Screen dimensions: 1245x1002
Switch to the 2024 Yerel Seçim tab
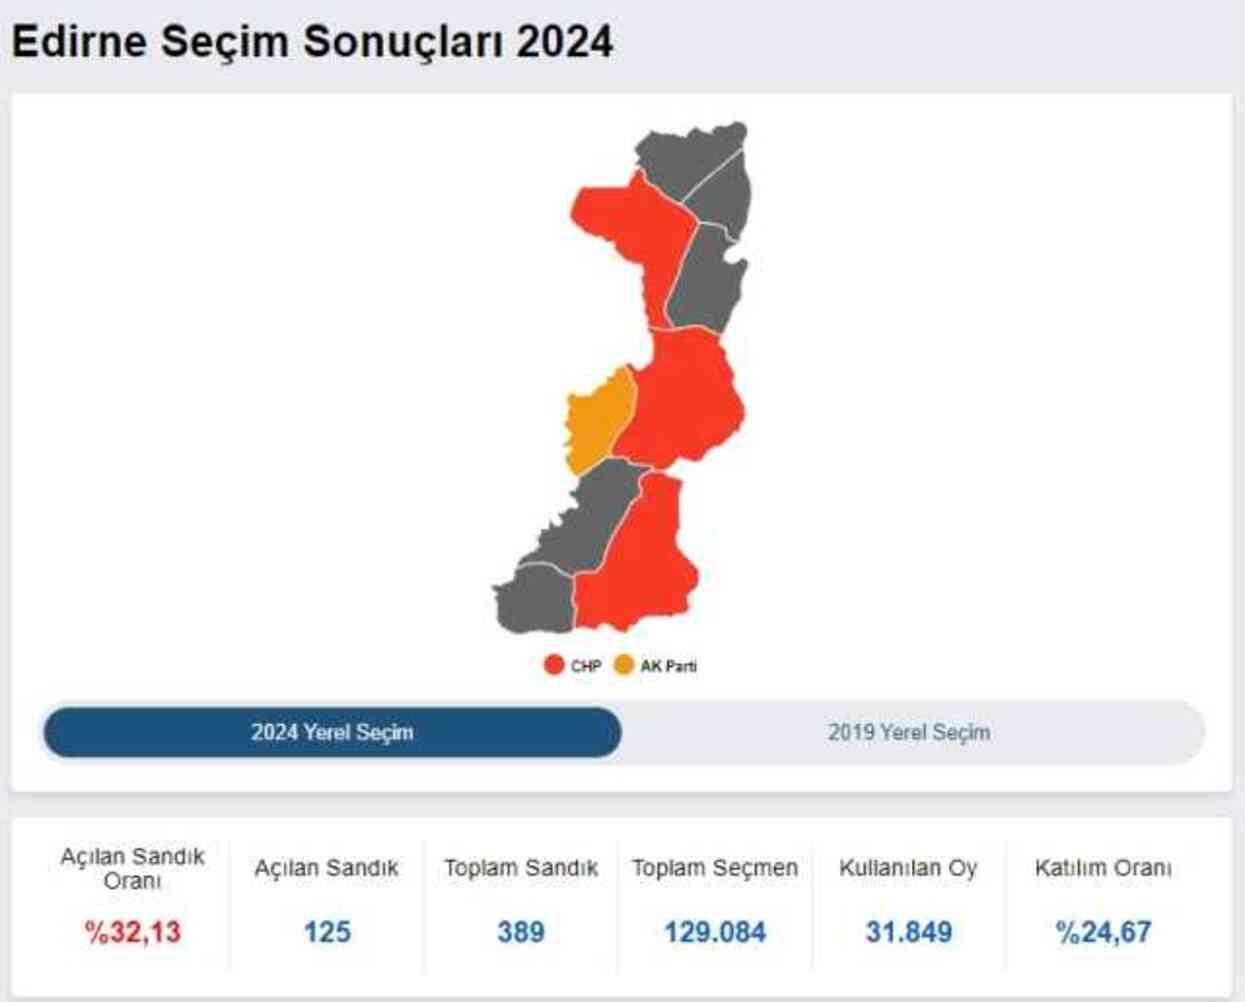pos(330,732)
